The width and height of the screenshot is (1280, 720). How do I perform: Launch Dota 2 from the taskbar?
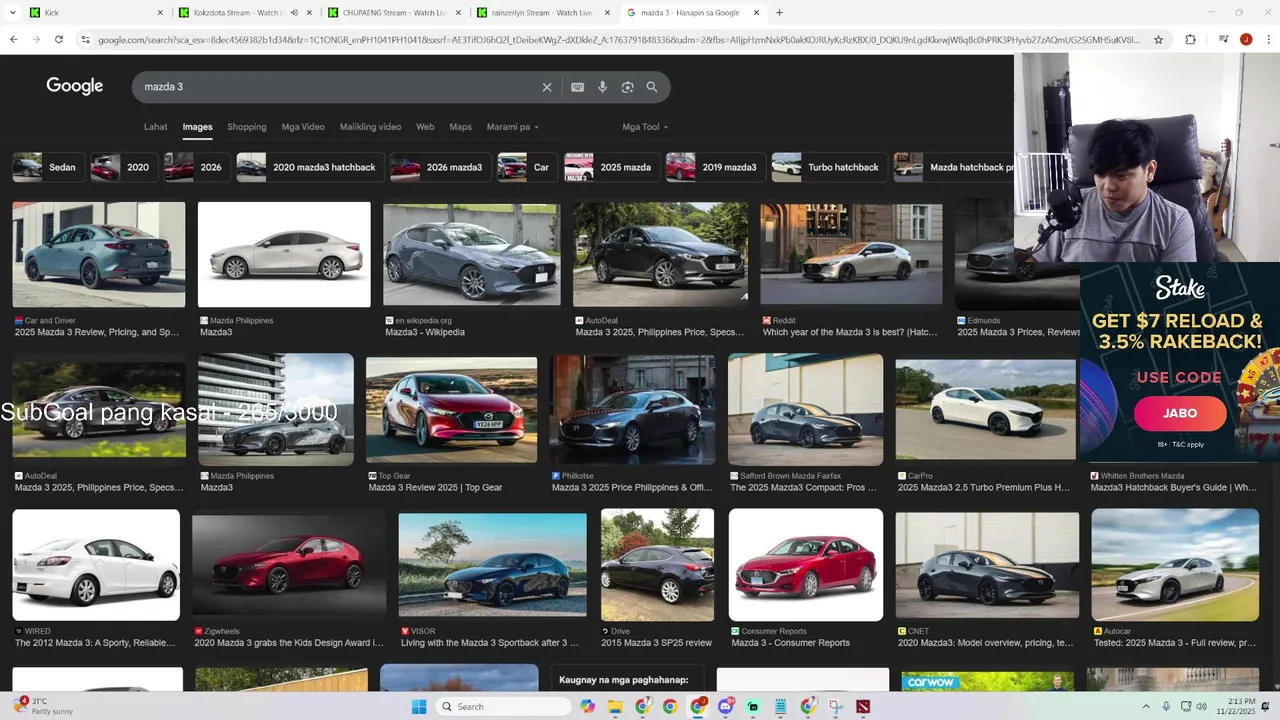[863, 707]
